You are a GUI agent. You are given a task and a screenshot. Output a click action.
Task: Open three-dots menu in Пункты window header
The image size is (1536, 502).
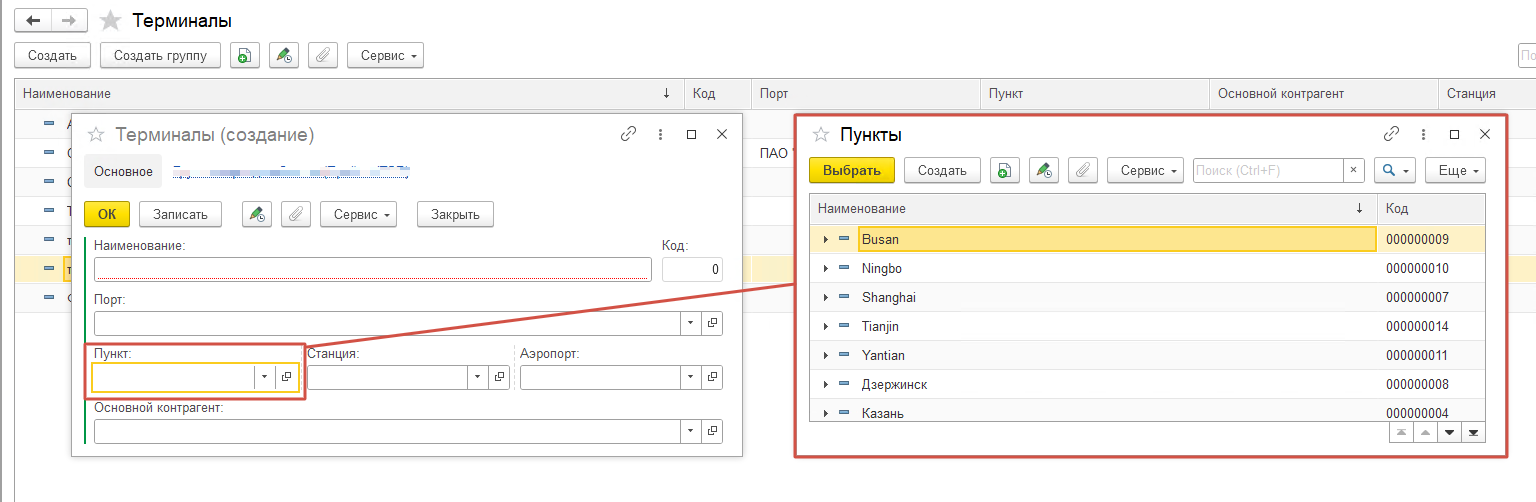point(1423,134)
